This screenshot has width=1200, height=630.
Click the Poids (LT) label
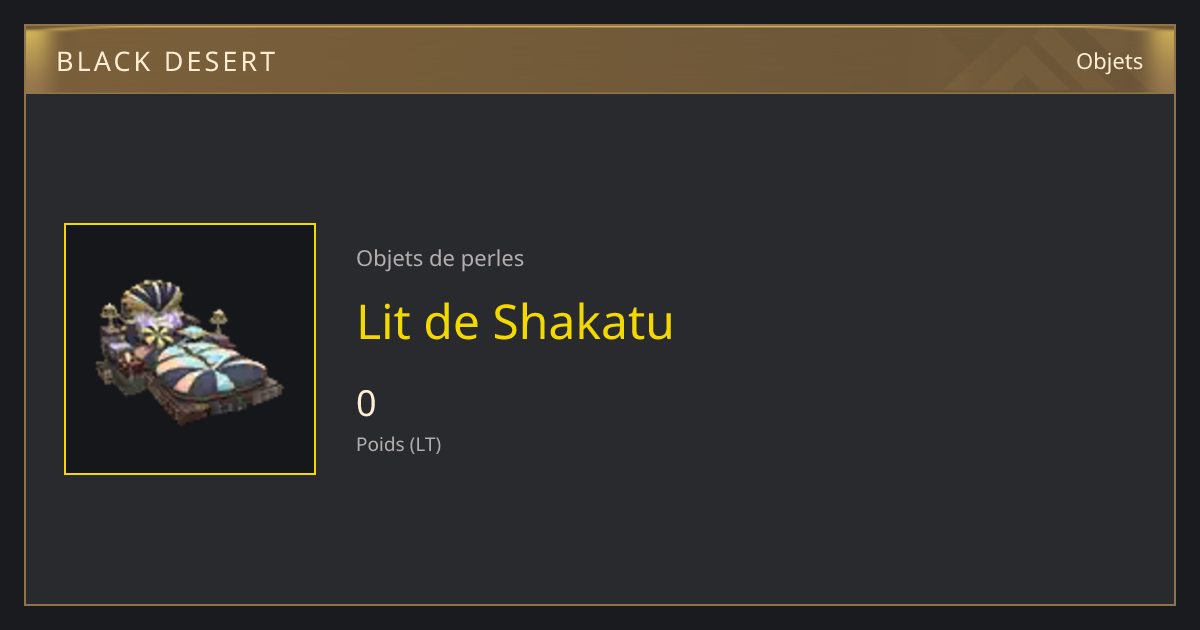click(x=399, y=444)
